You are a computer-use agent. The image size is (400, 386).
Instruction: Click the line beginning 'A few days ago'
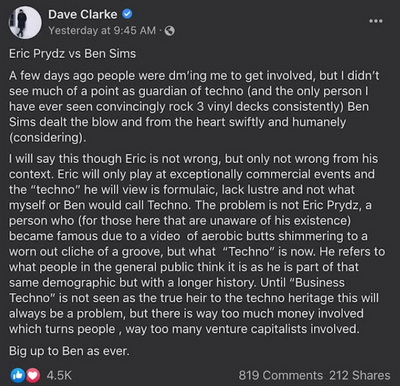[194, 76]
